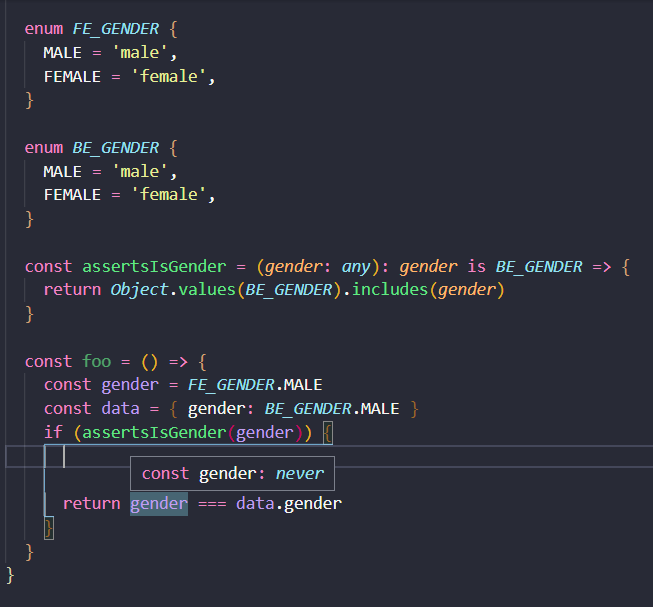This screenshot has width=653, height=607.
Task: Click BE_GENDER inside Object.values parentheses
Action: tap(289, 290)
